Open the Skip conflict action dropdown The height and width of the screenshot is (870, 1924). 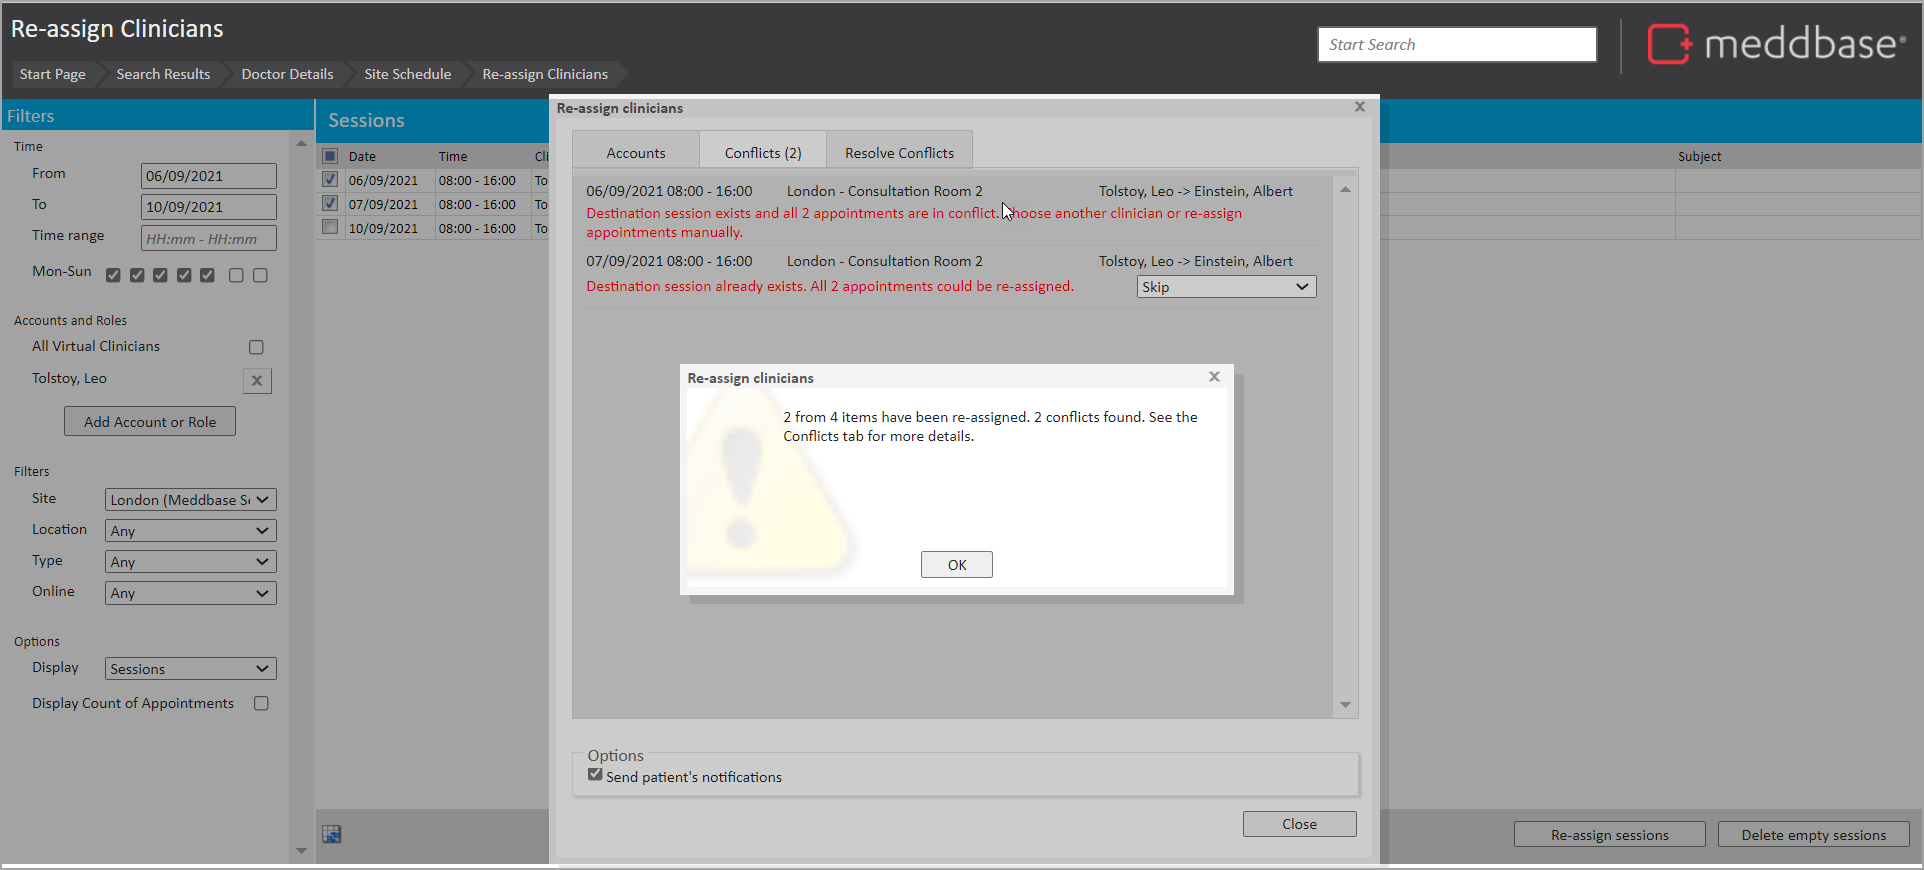[x=1226, y=287]
